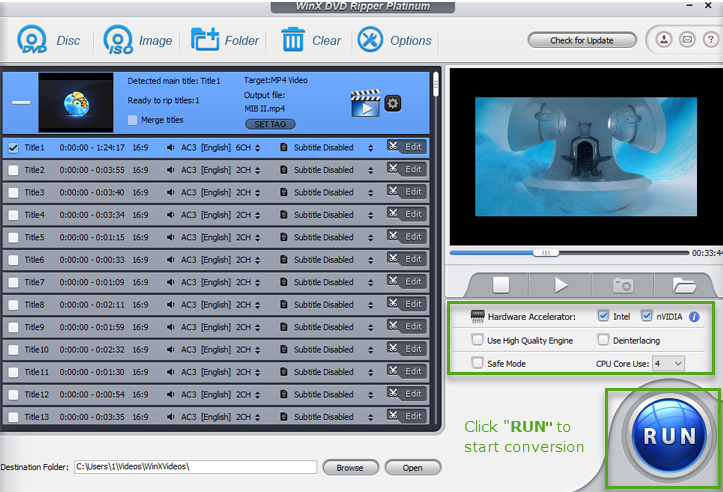Click the email envelope icon
Viewport: 723px width, 492px height.
(x=687, y=40)
